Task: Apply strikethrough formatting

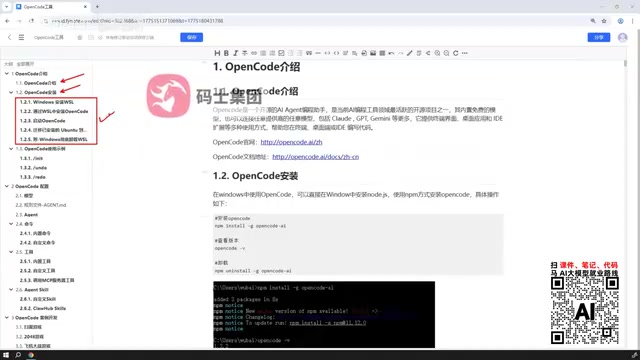Action: [x=244, y=53]
